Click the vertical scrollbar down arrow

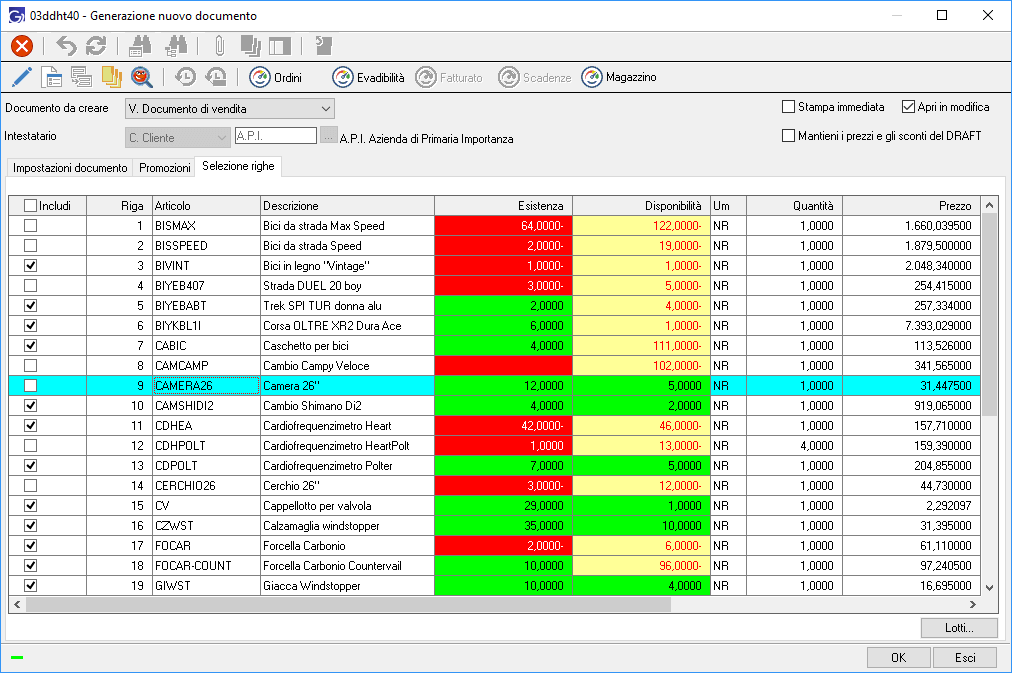pyautogui.click(x=989, y=587)
